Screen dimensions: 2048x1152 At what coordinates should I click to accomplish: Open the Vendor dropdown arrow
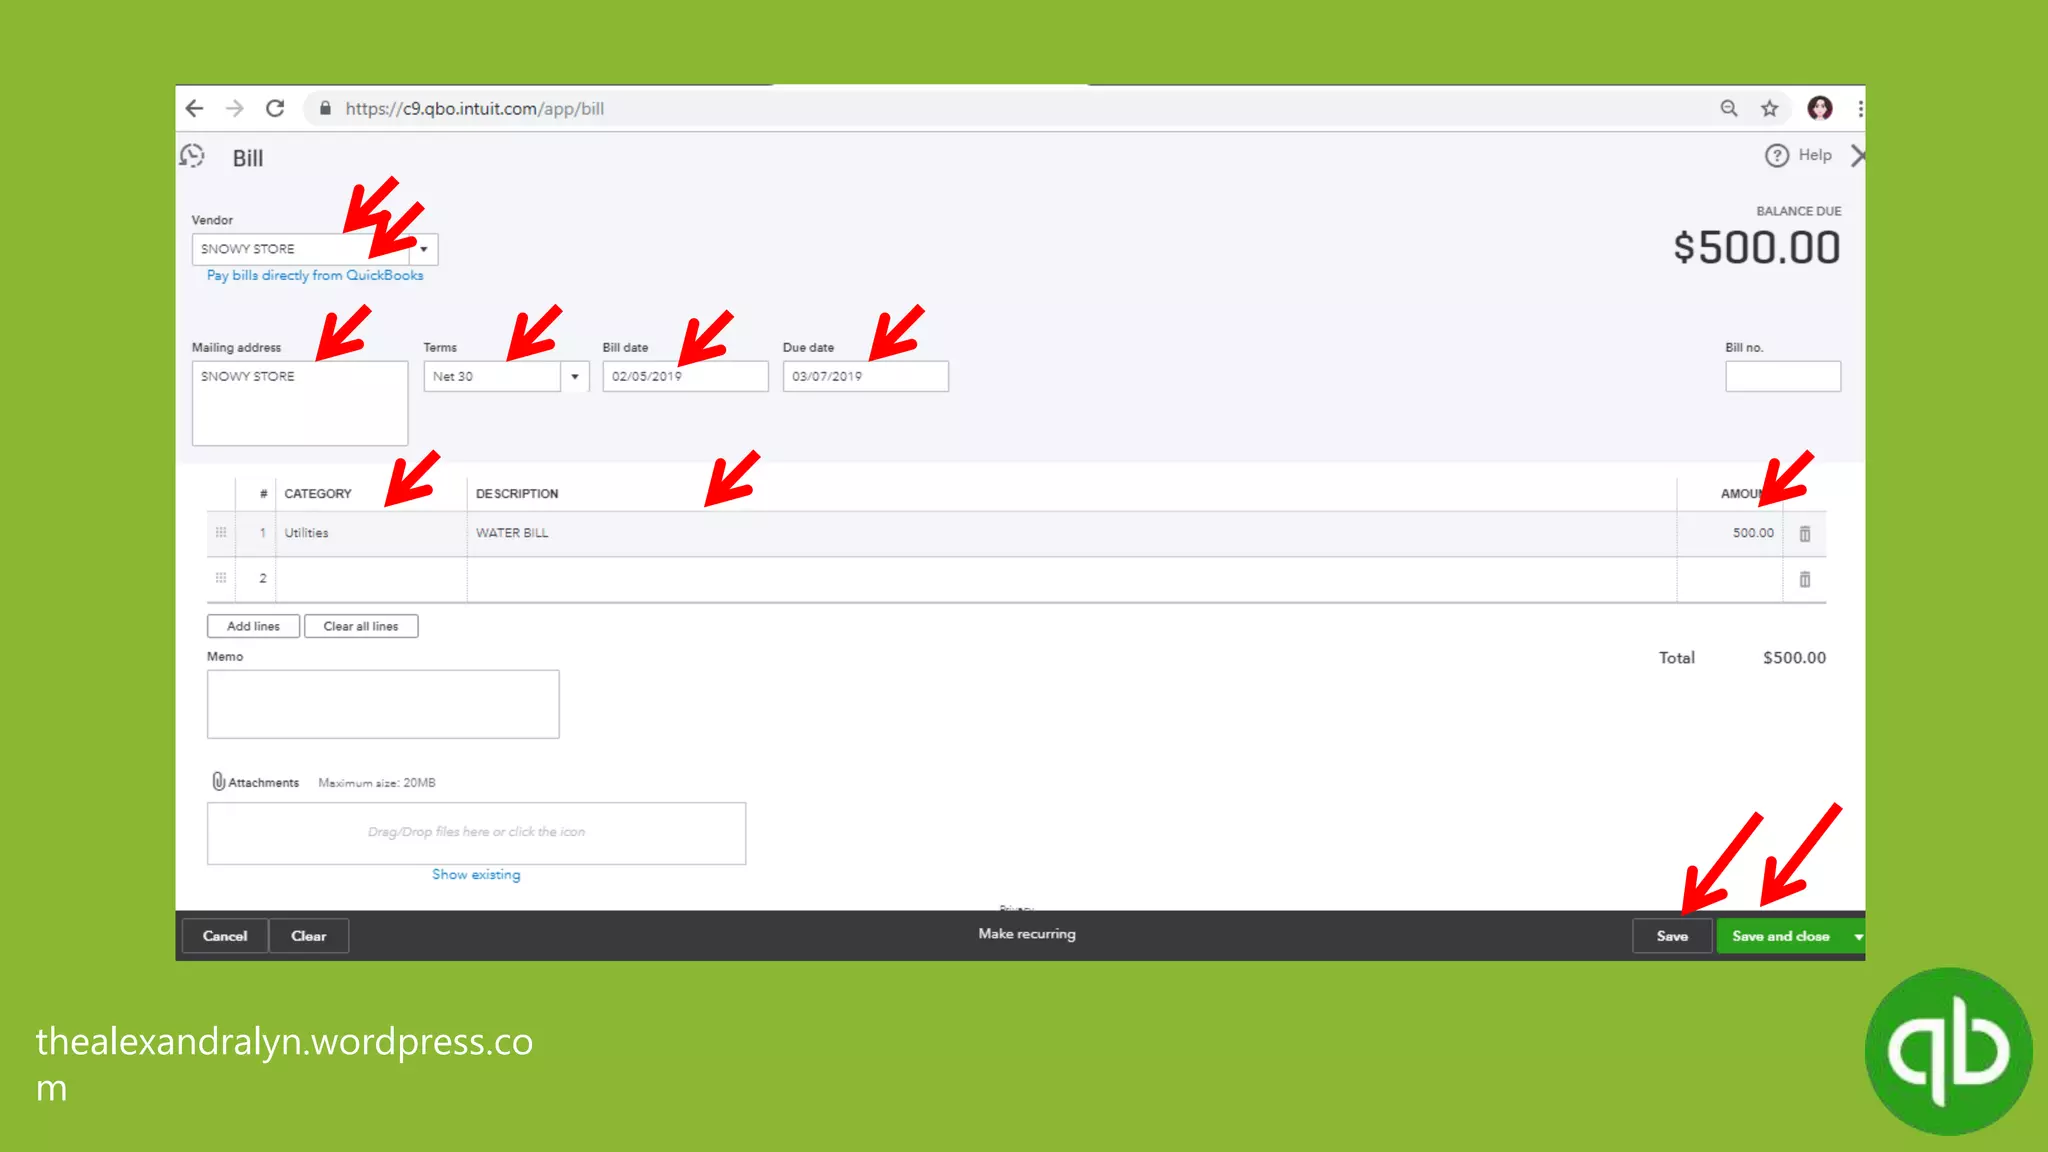tap(424, 249)
